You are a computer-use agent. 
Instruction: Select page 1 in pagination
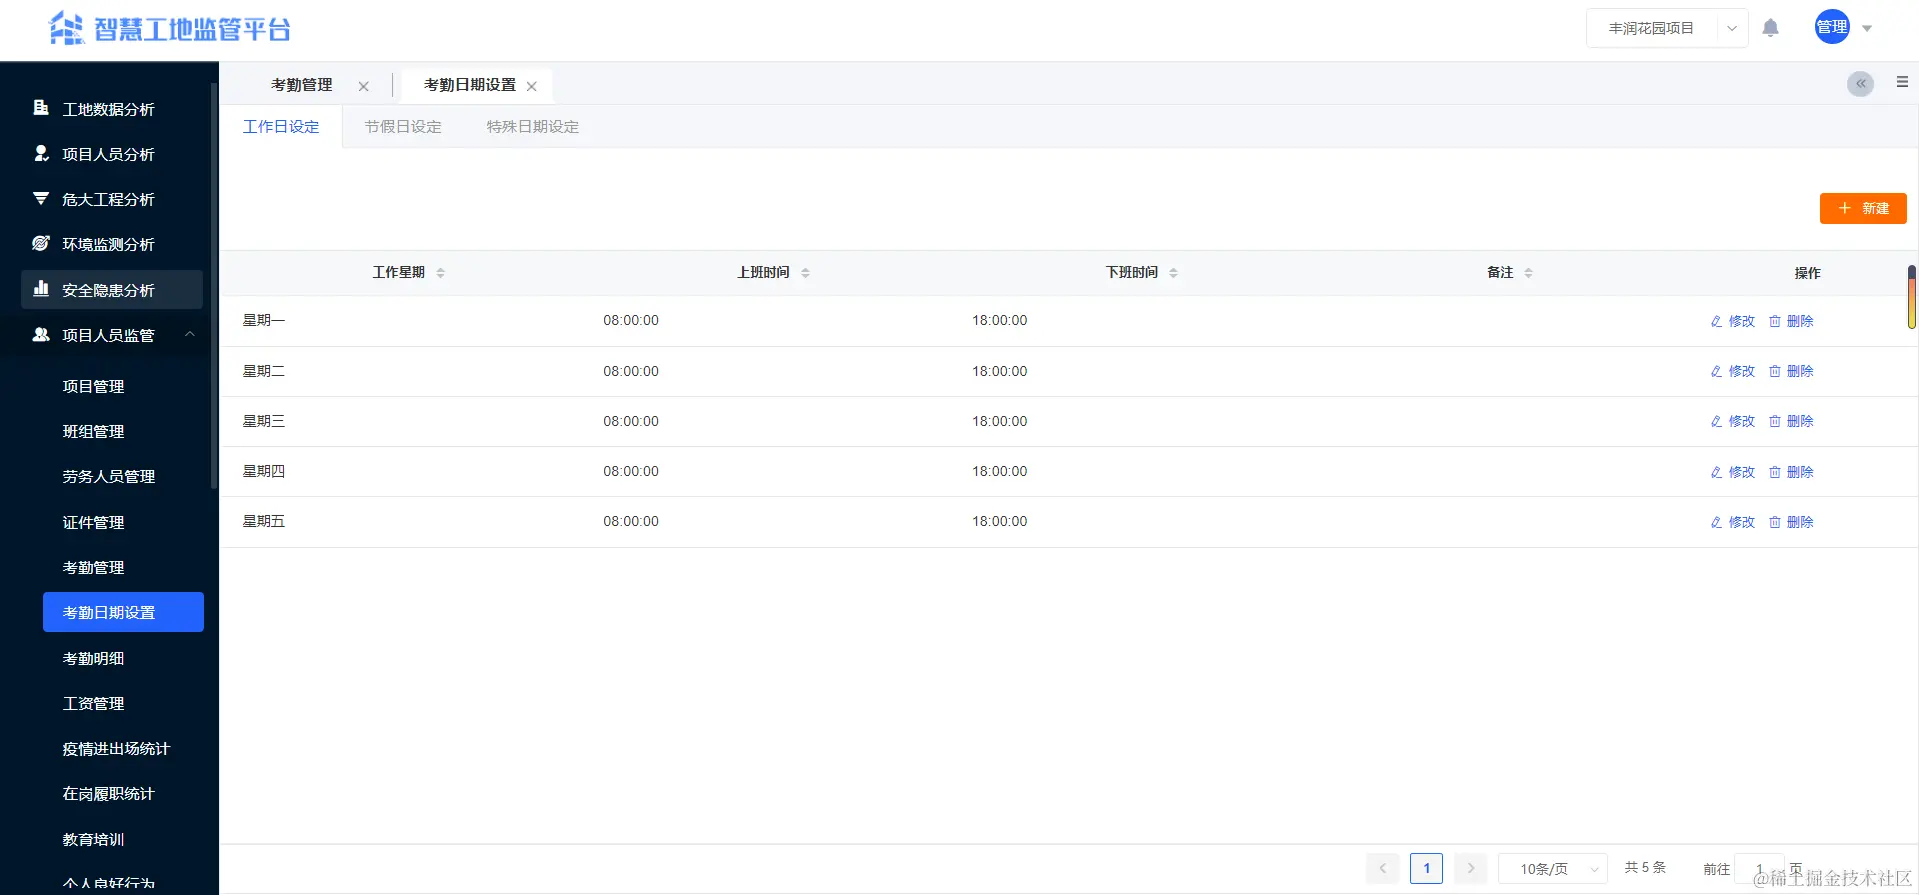(1427, 868)
